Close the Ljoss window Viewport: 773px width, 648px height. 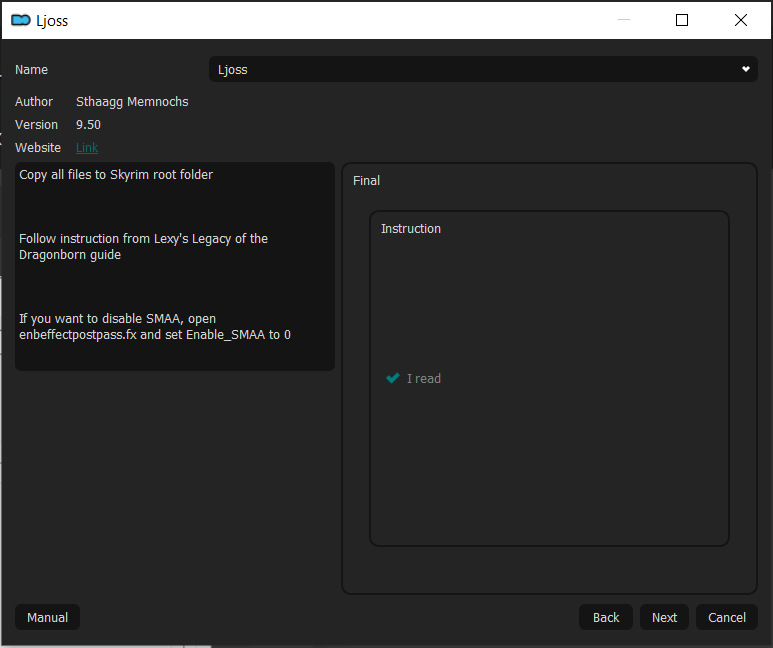point(740,20)
